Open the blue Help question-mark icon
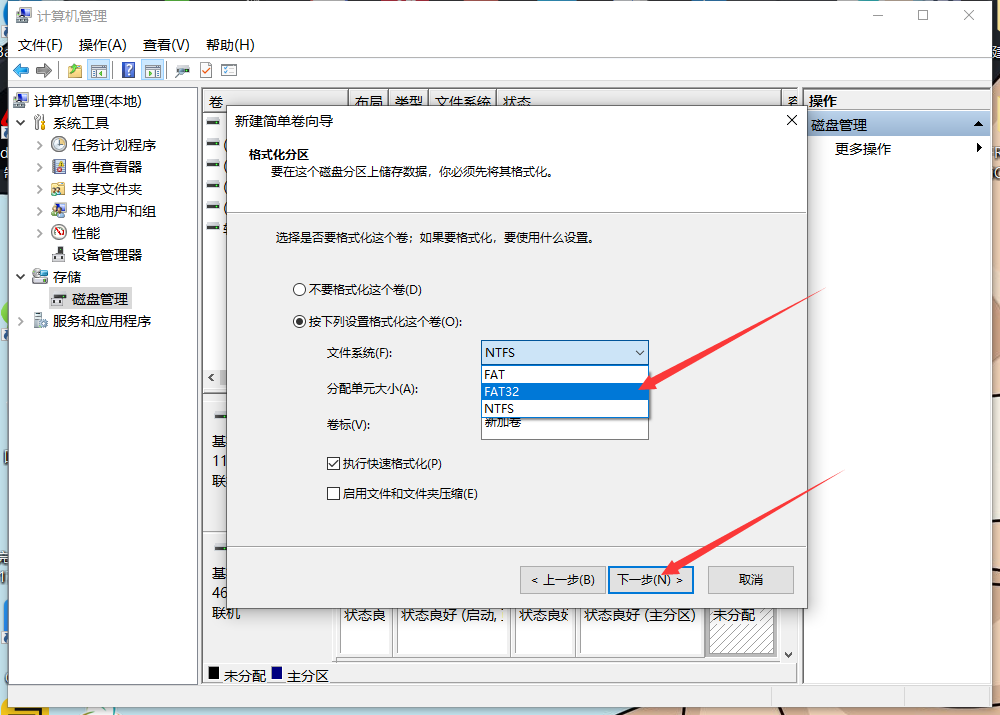This screenshot has height=715, width=1000. (x=128, y=70)
